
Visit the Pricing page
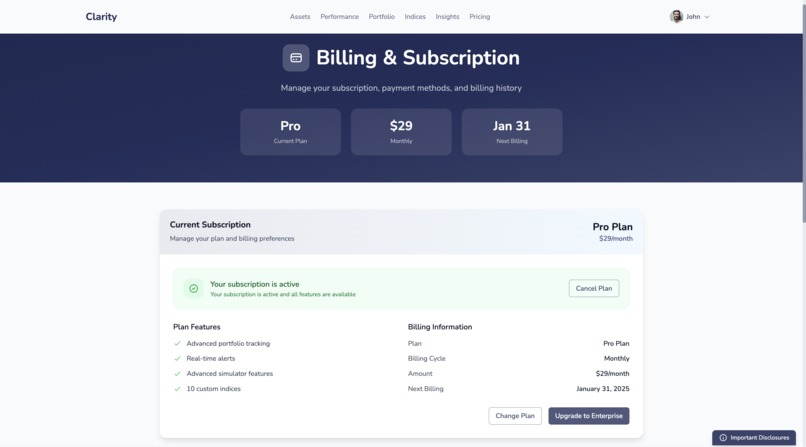(x=480, y=16)
